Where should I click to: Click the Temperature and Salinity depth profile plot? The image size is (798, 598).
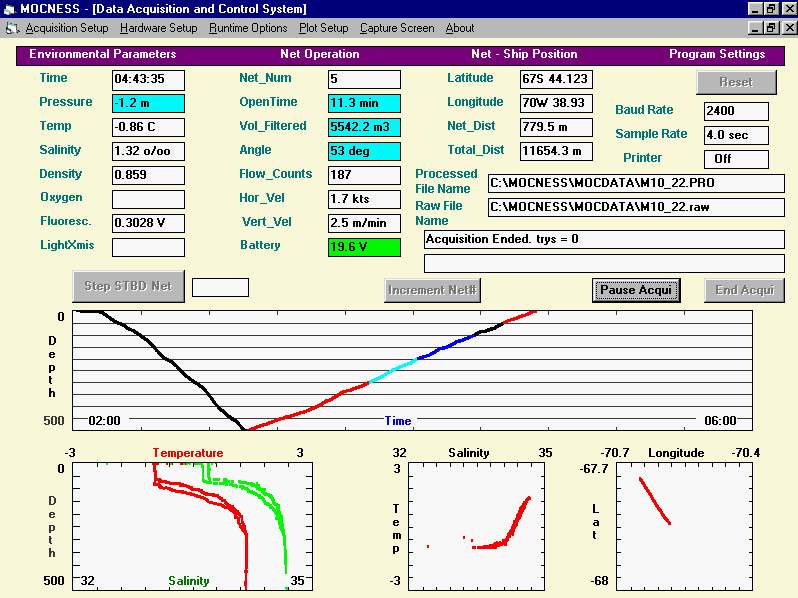(x=192, y=526)
